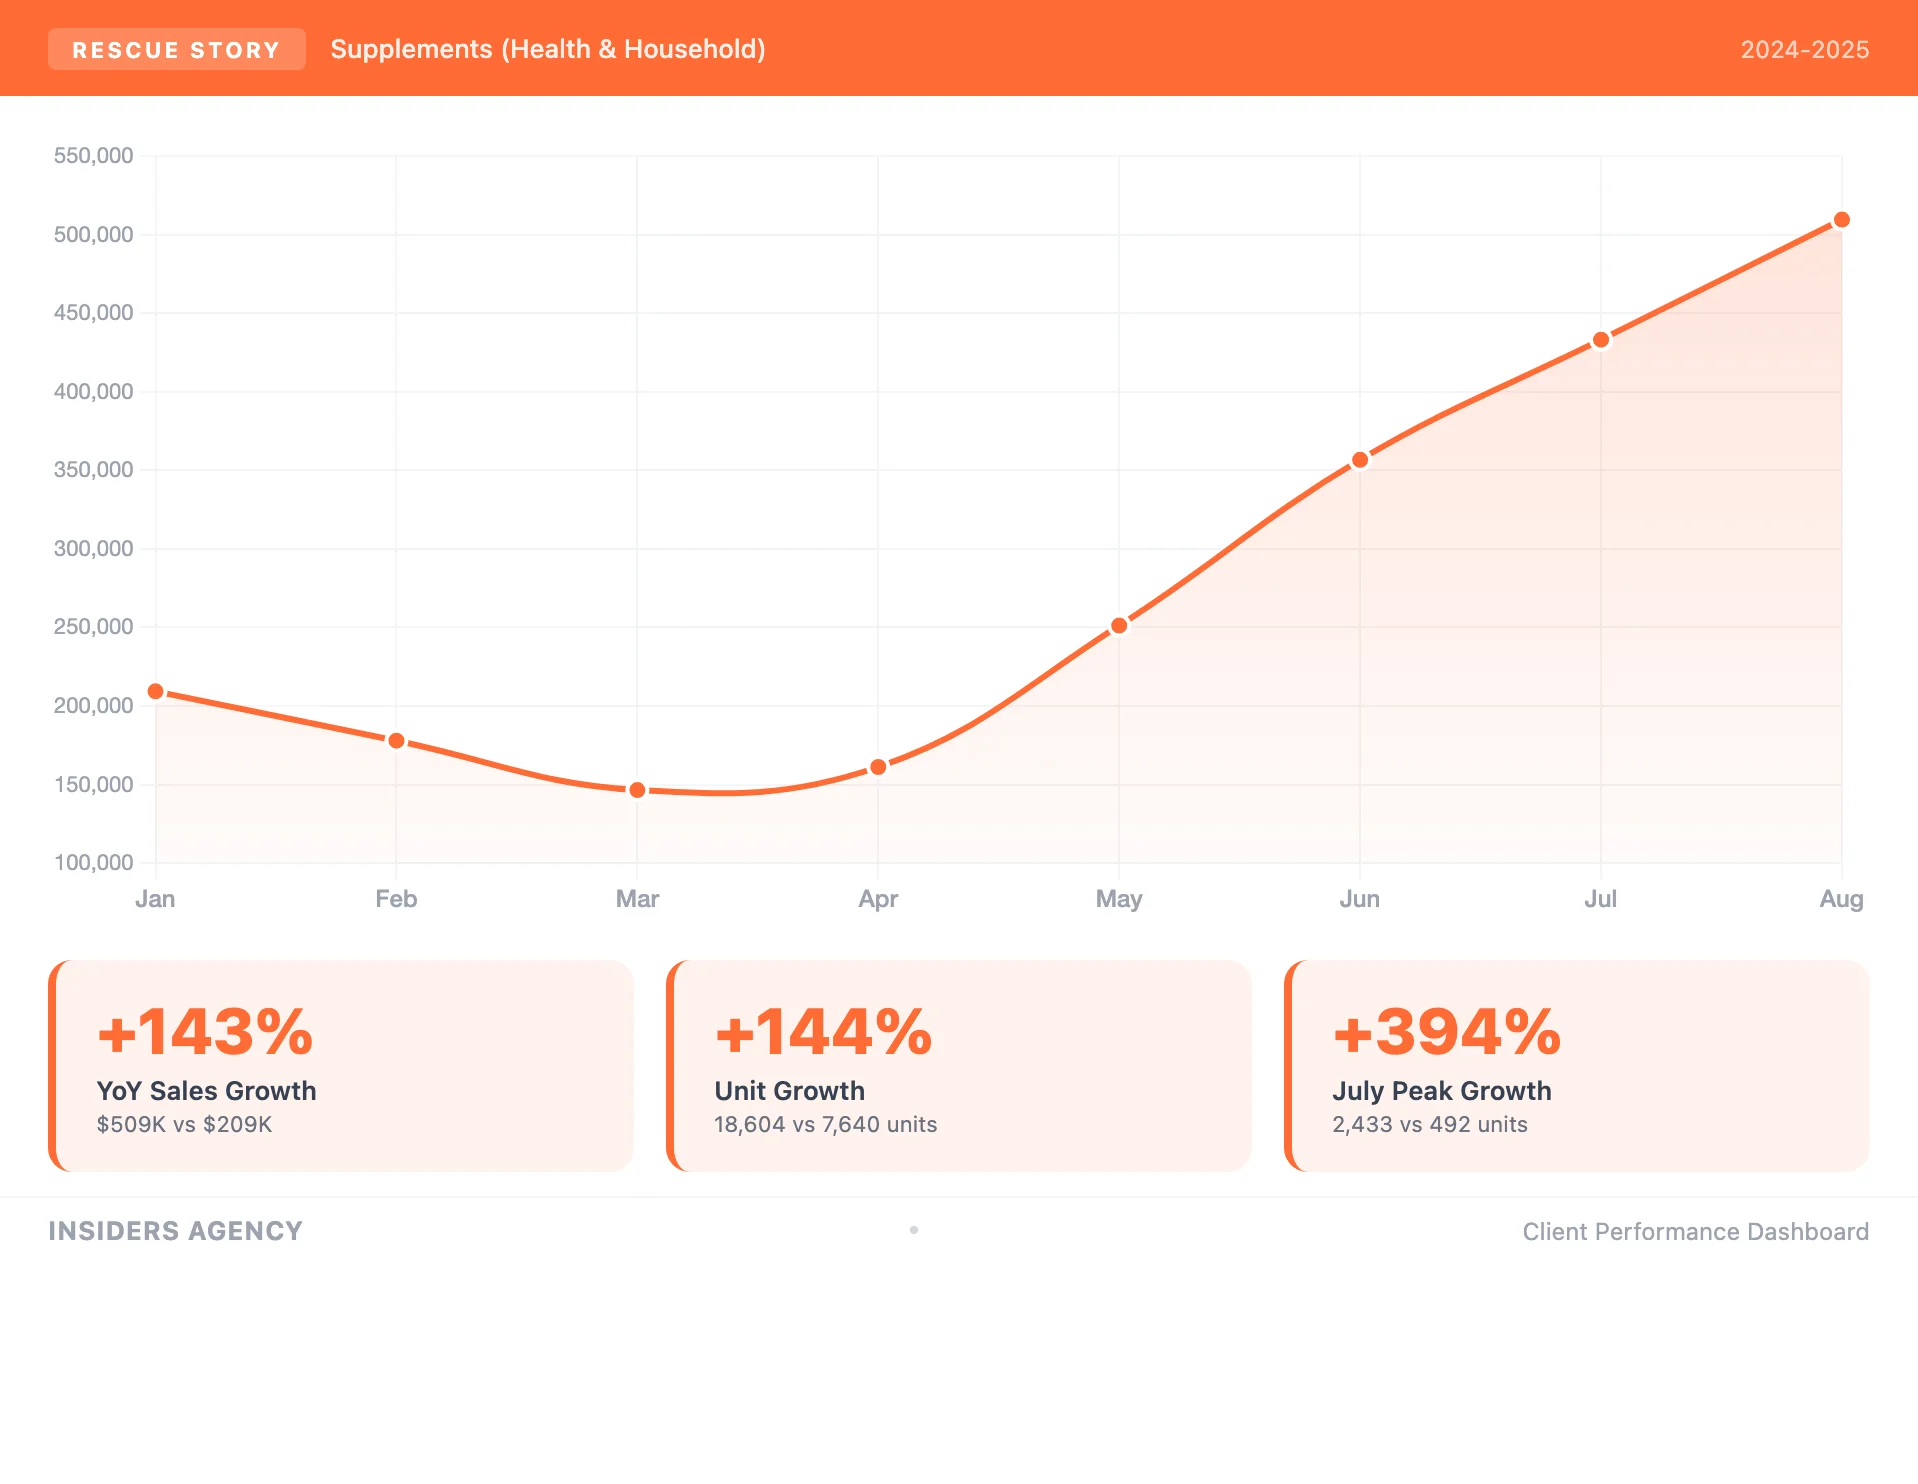This screenshot has width=1918, height=1484.
Task: Select the June data point marker
Action: (1360, 460)
